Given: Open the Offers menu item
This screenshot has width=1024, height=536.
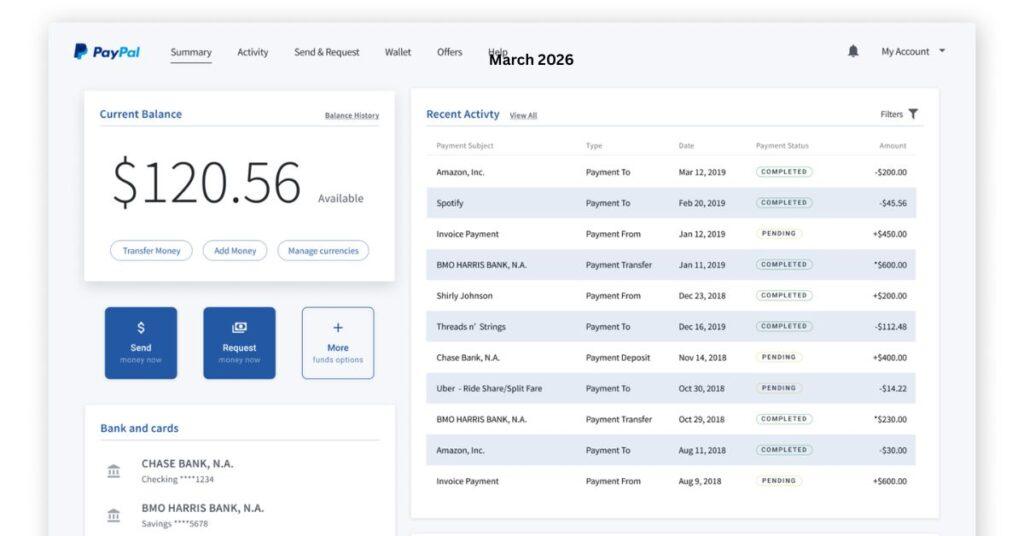Looking at the screenshot, I should [x=449, y=52].
